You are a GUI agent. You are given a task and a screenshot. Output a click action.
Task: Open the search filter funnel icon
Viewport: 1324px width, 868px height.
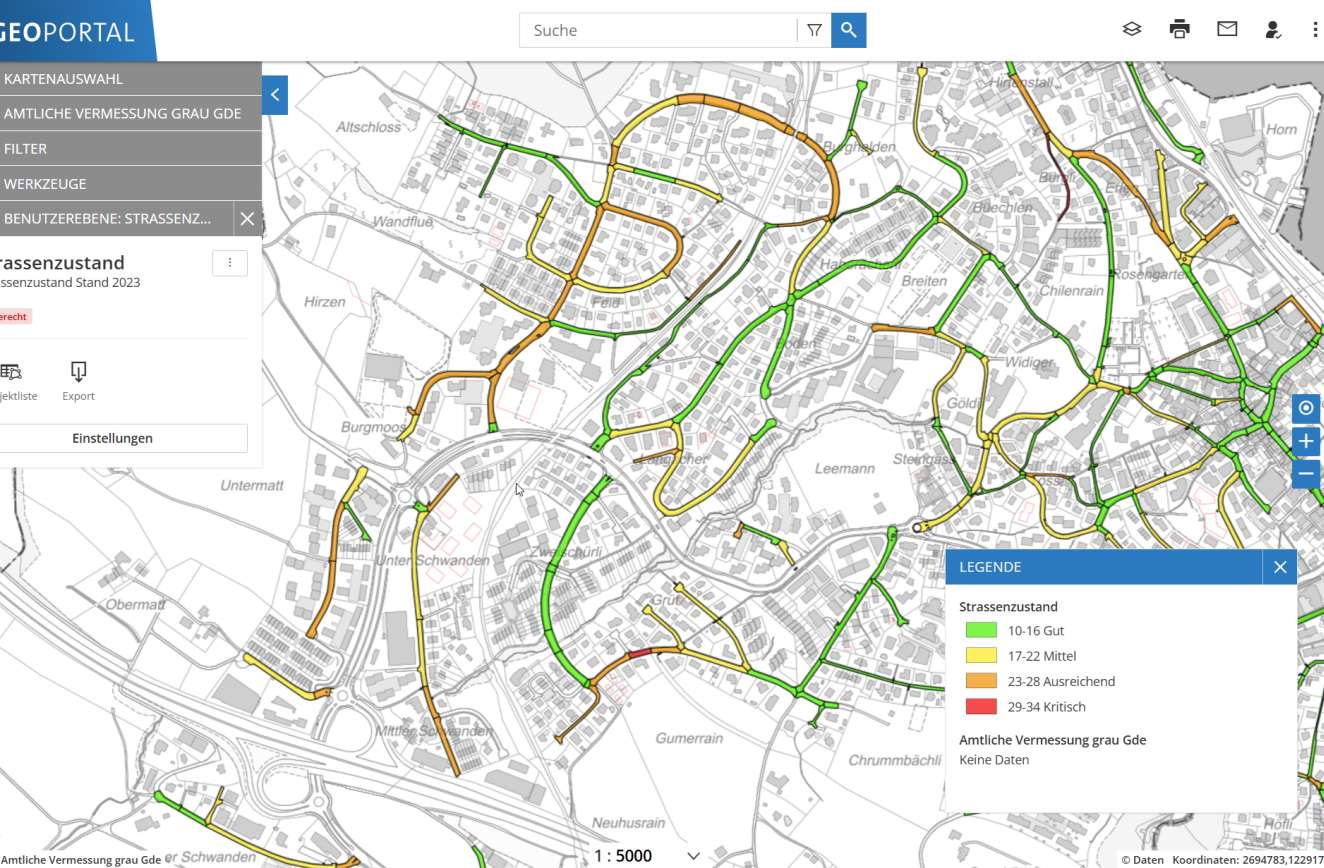(x=814, y=30)
